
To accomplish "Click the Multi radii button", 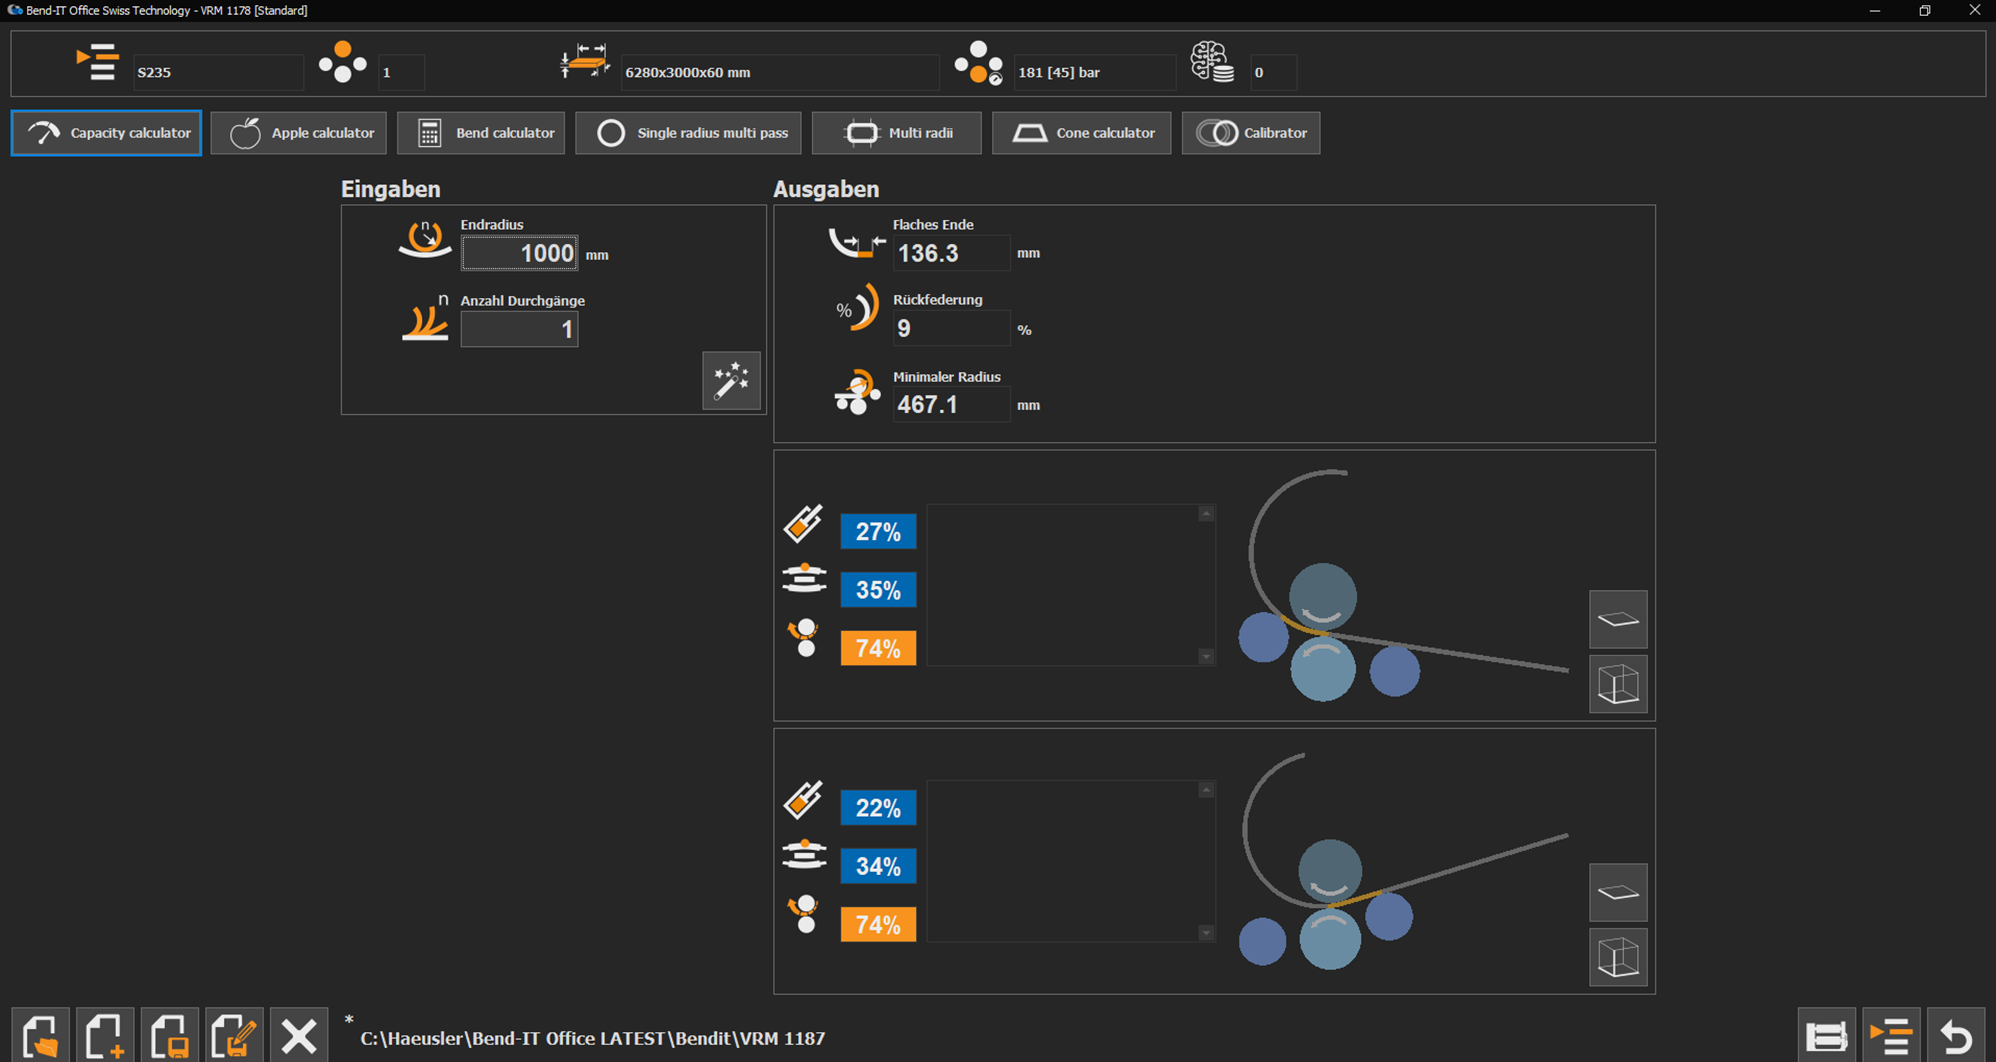I will [896, 133].
